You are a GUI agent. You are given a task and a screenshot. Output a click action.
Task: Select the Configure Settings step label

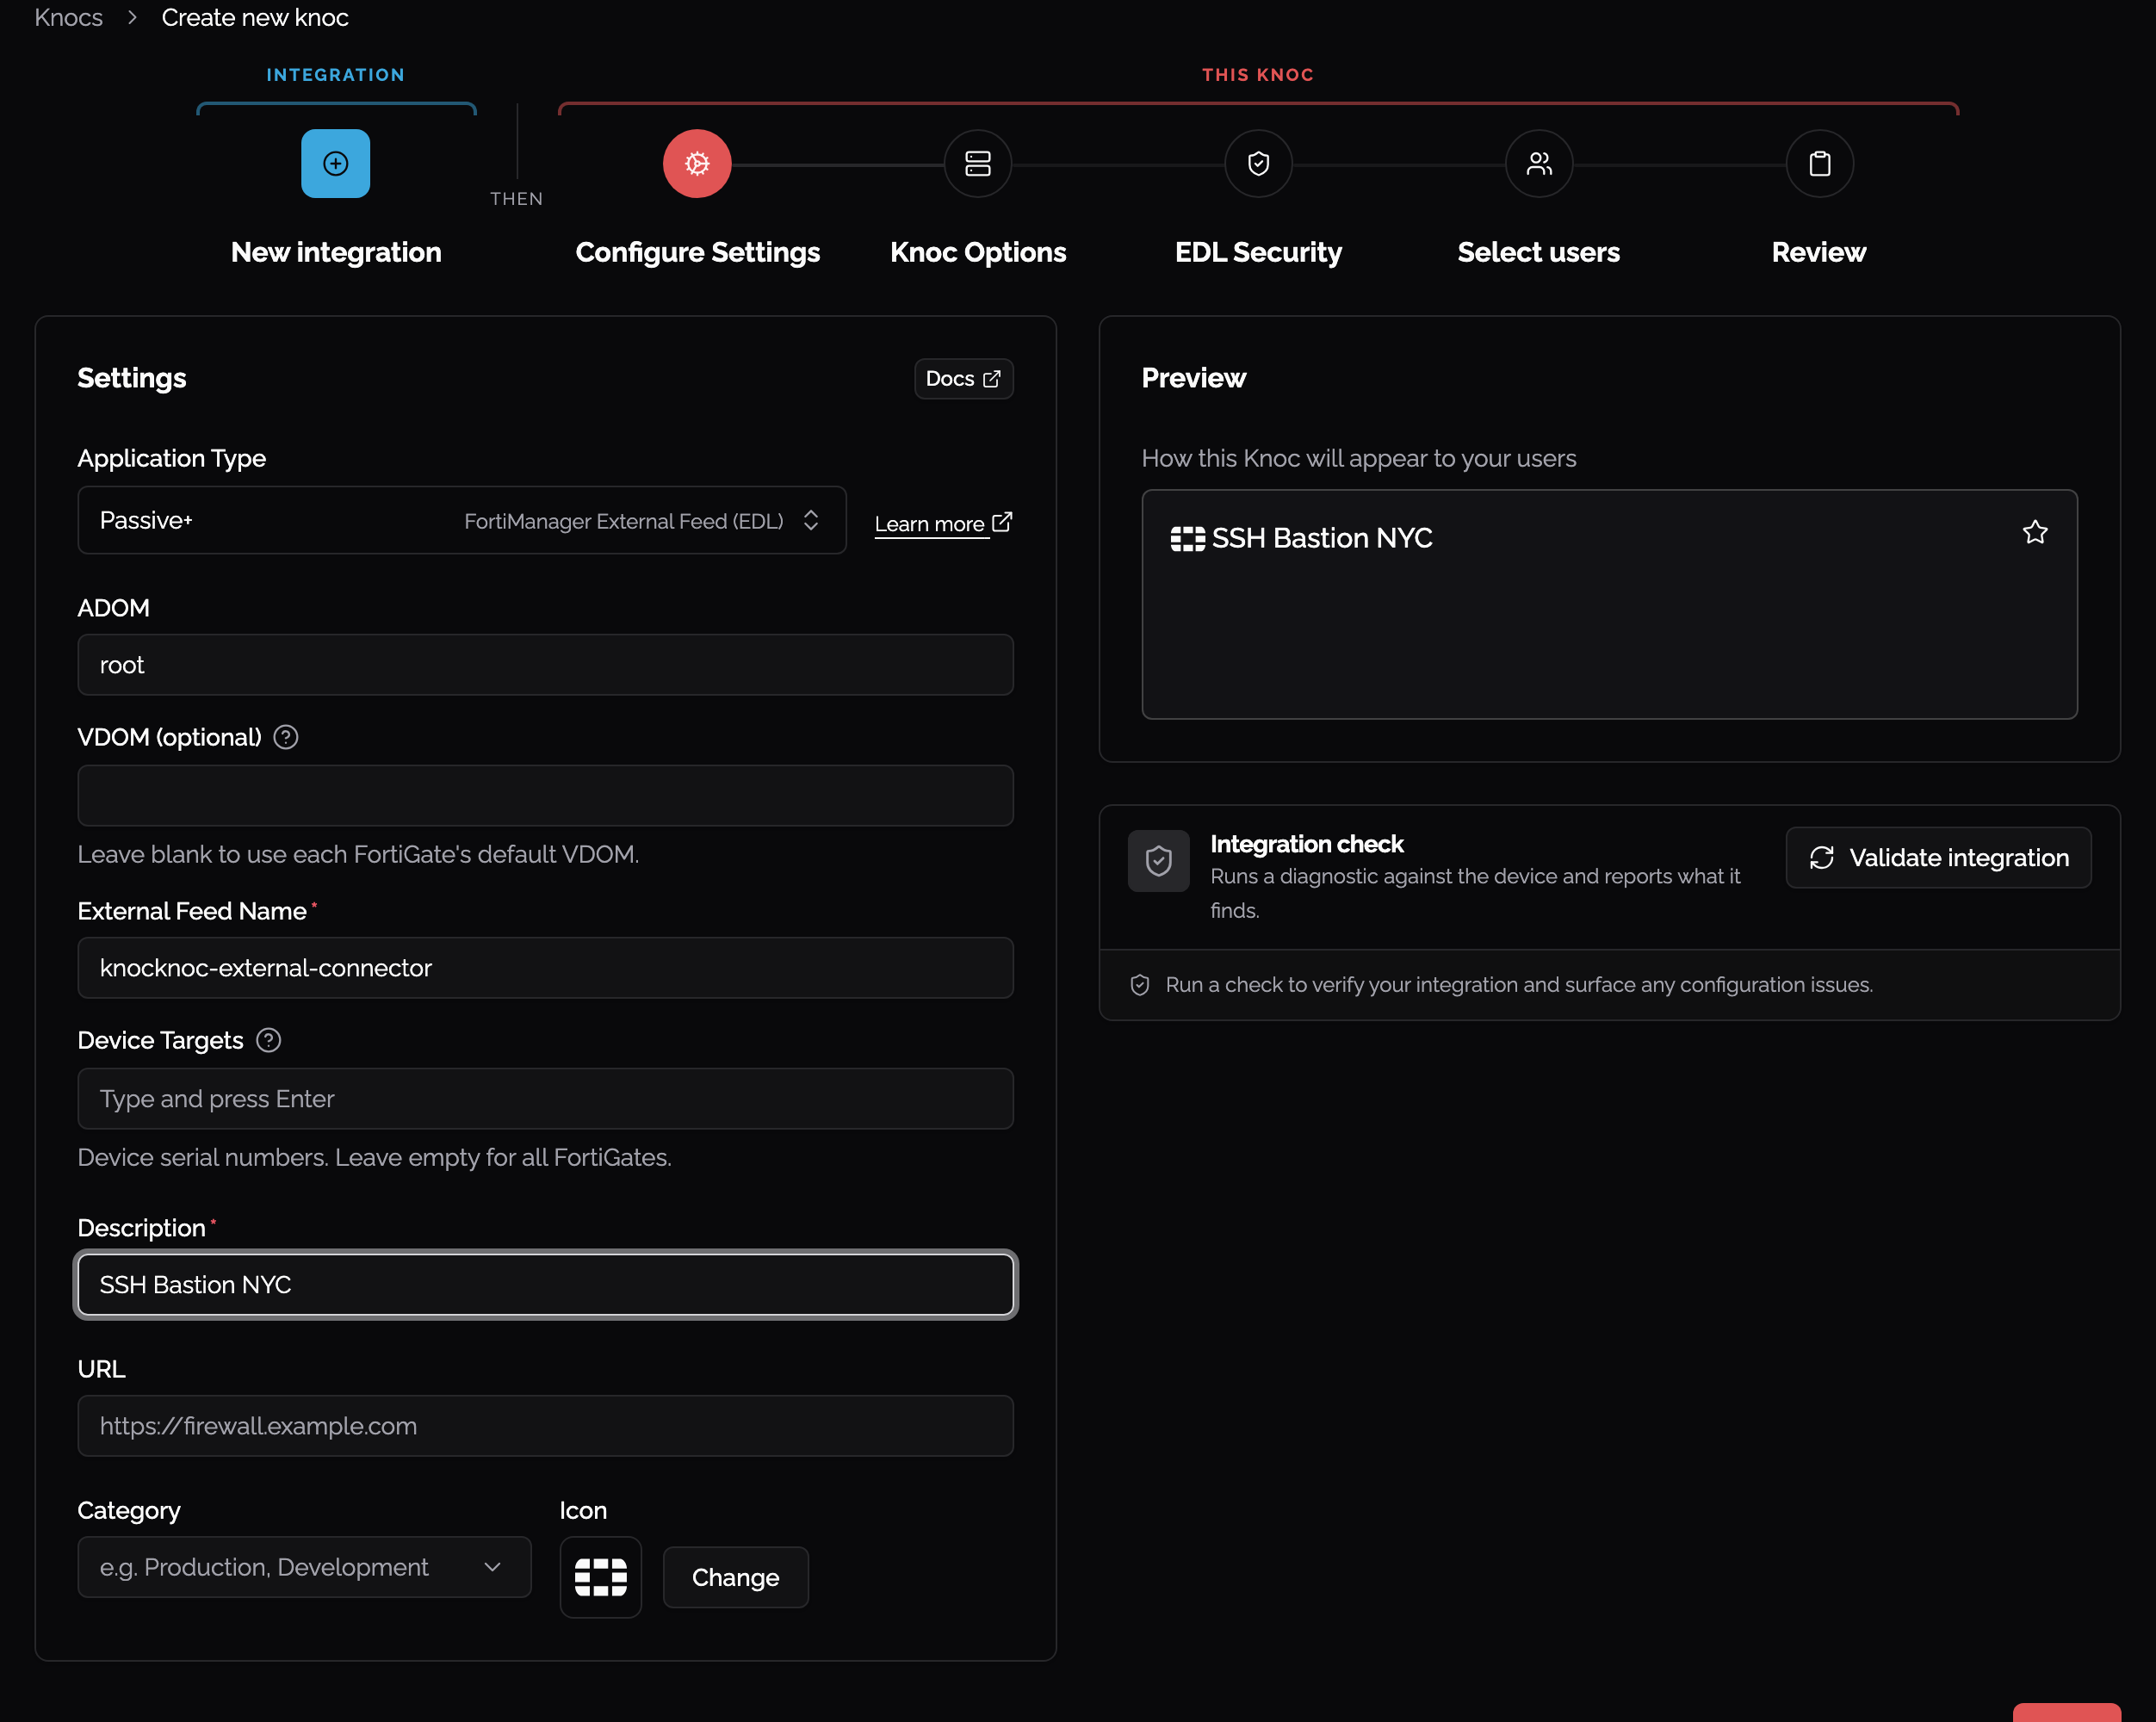click(697, 252)
